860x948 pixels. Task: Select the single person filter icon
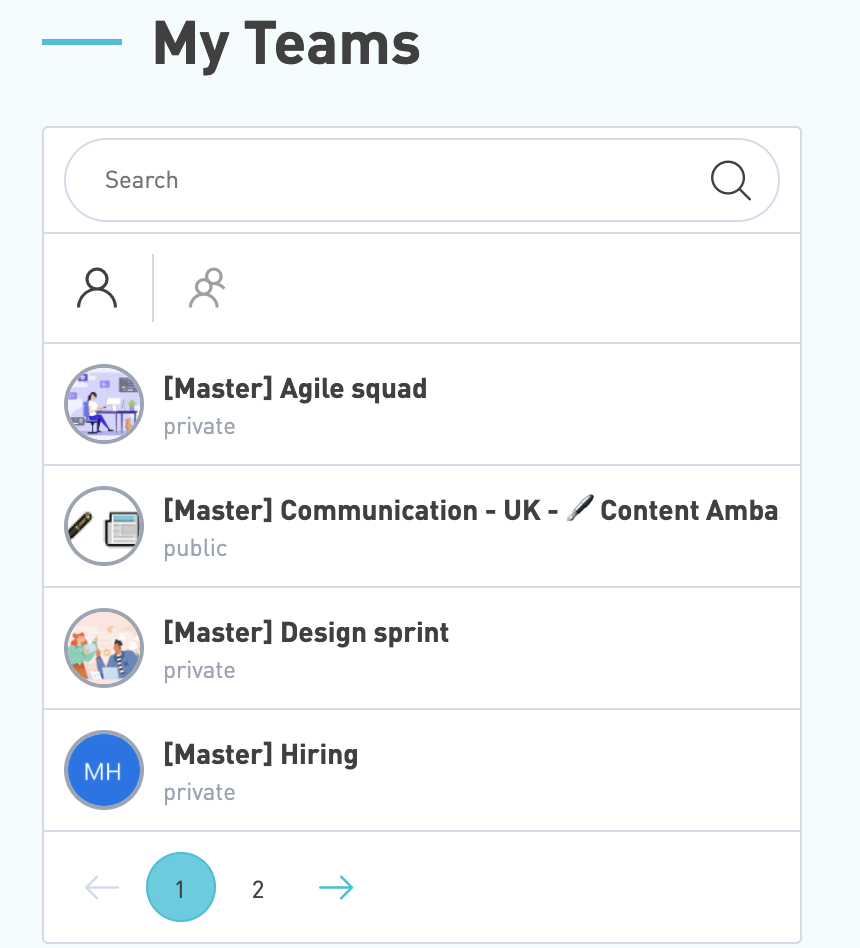point(97,288)
